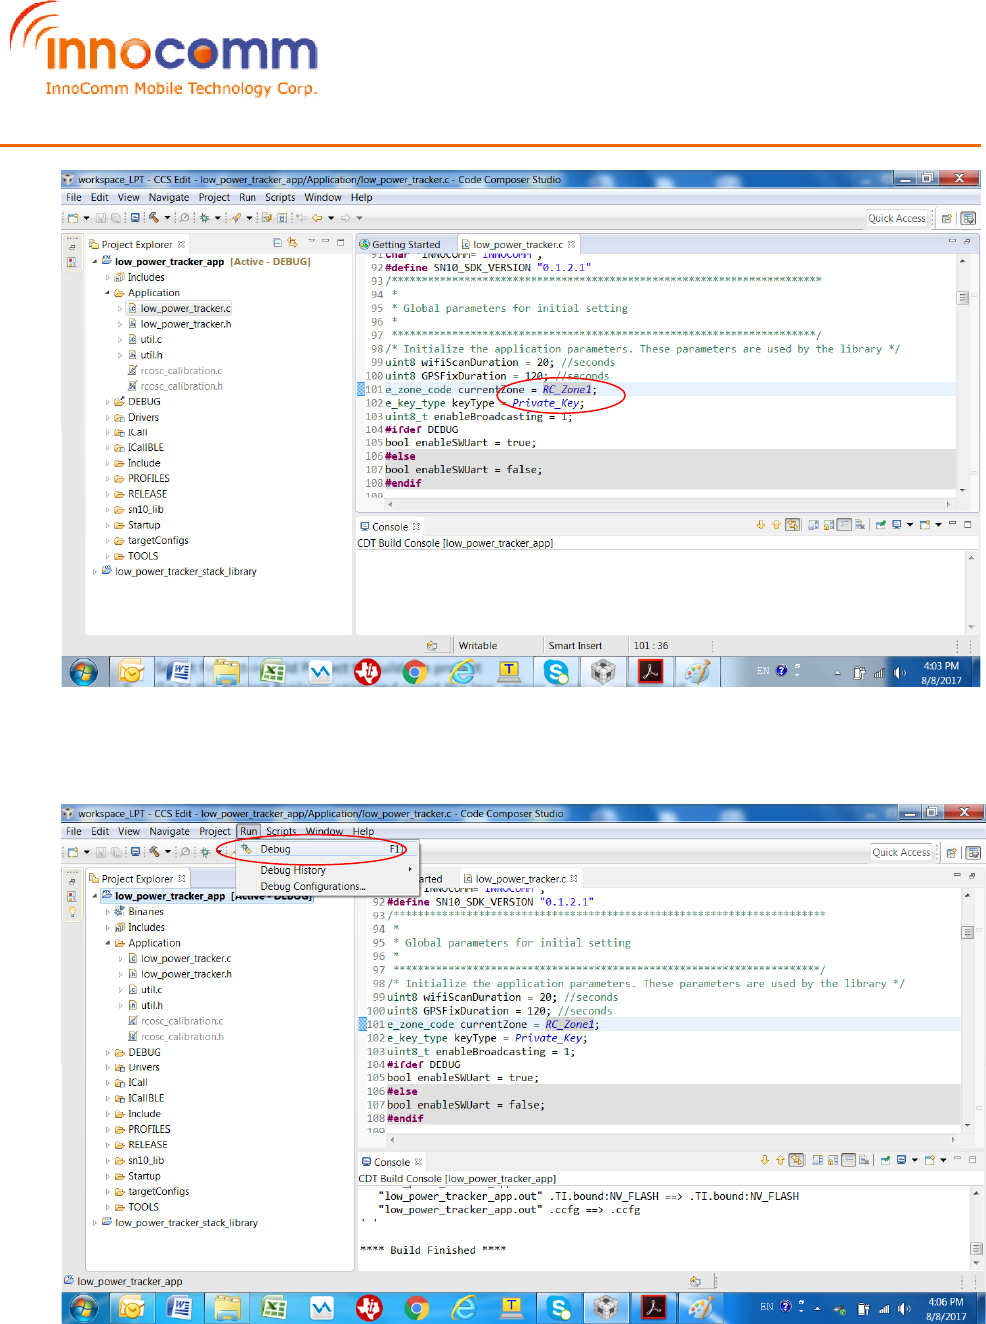Collapse the Application folder in upper Project Explorer
986x1324 pixels.
(x=108, y=293)
